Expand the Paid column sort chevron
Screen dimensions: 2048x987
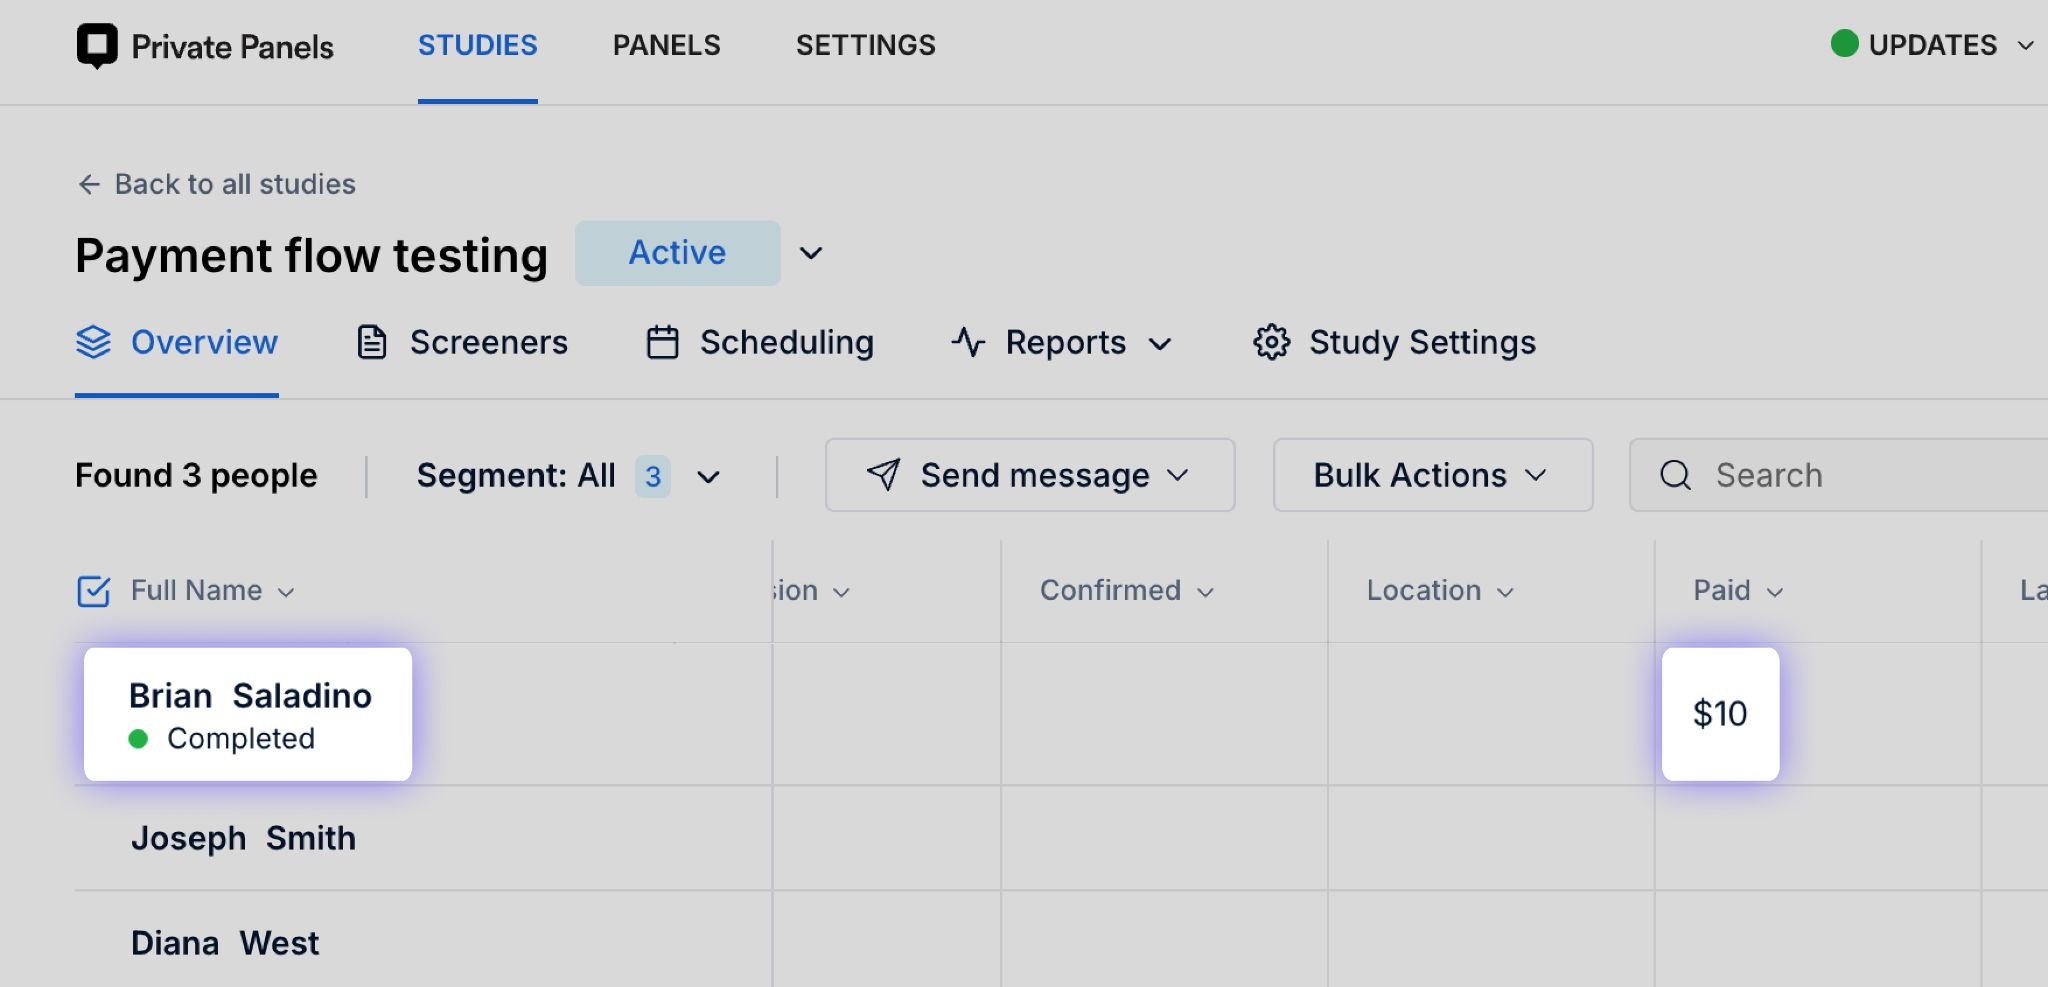click(x=1775, y=592)
